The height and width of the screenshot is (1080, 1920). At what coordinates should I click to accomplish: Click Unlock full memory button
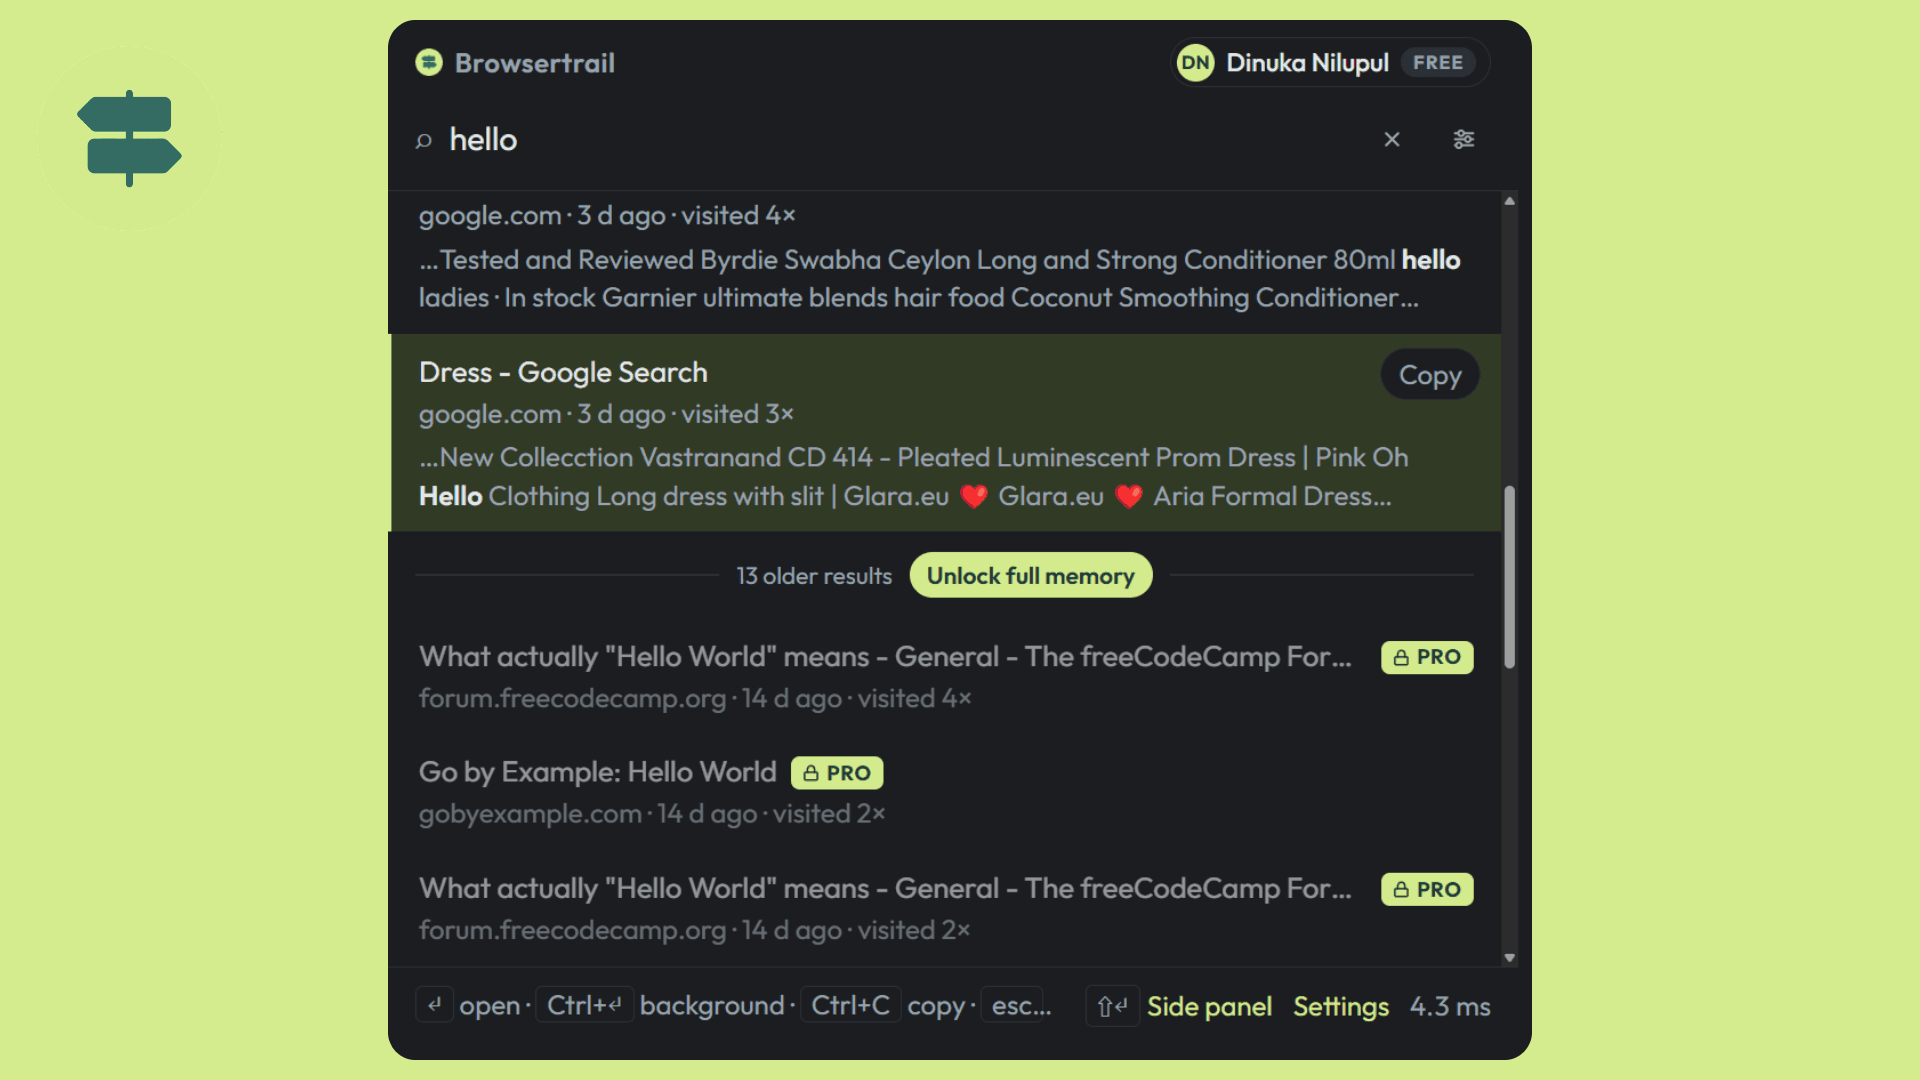(1031, 576)
